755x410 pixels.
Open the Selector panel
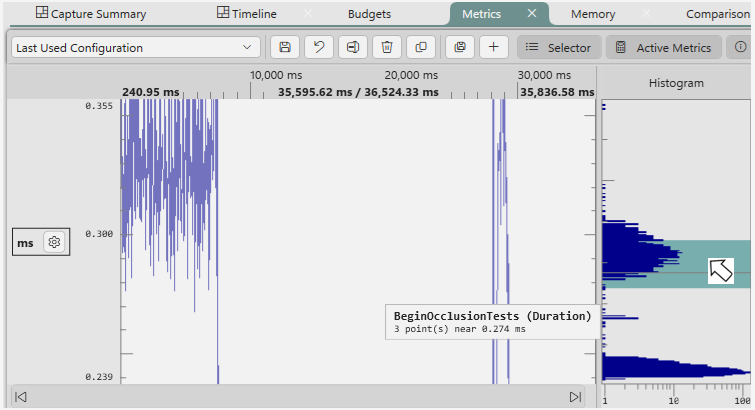tap(559, 47)
